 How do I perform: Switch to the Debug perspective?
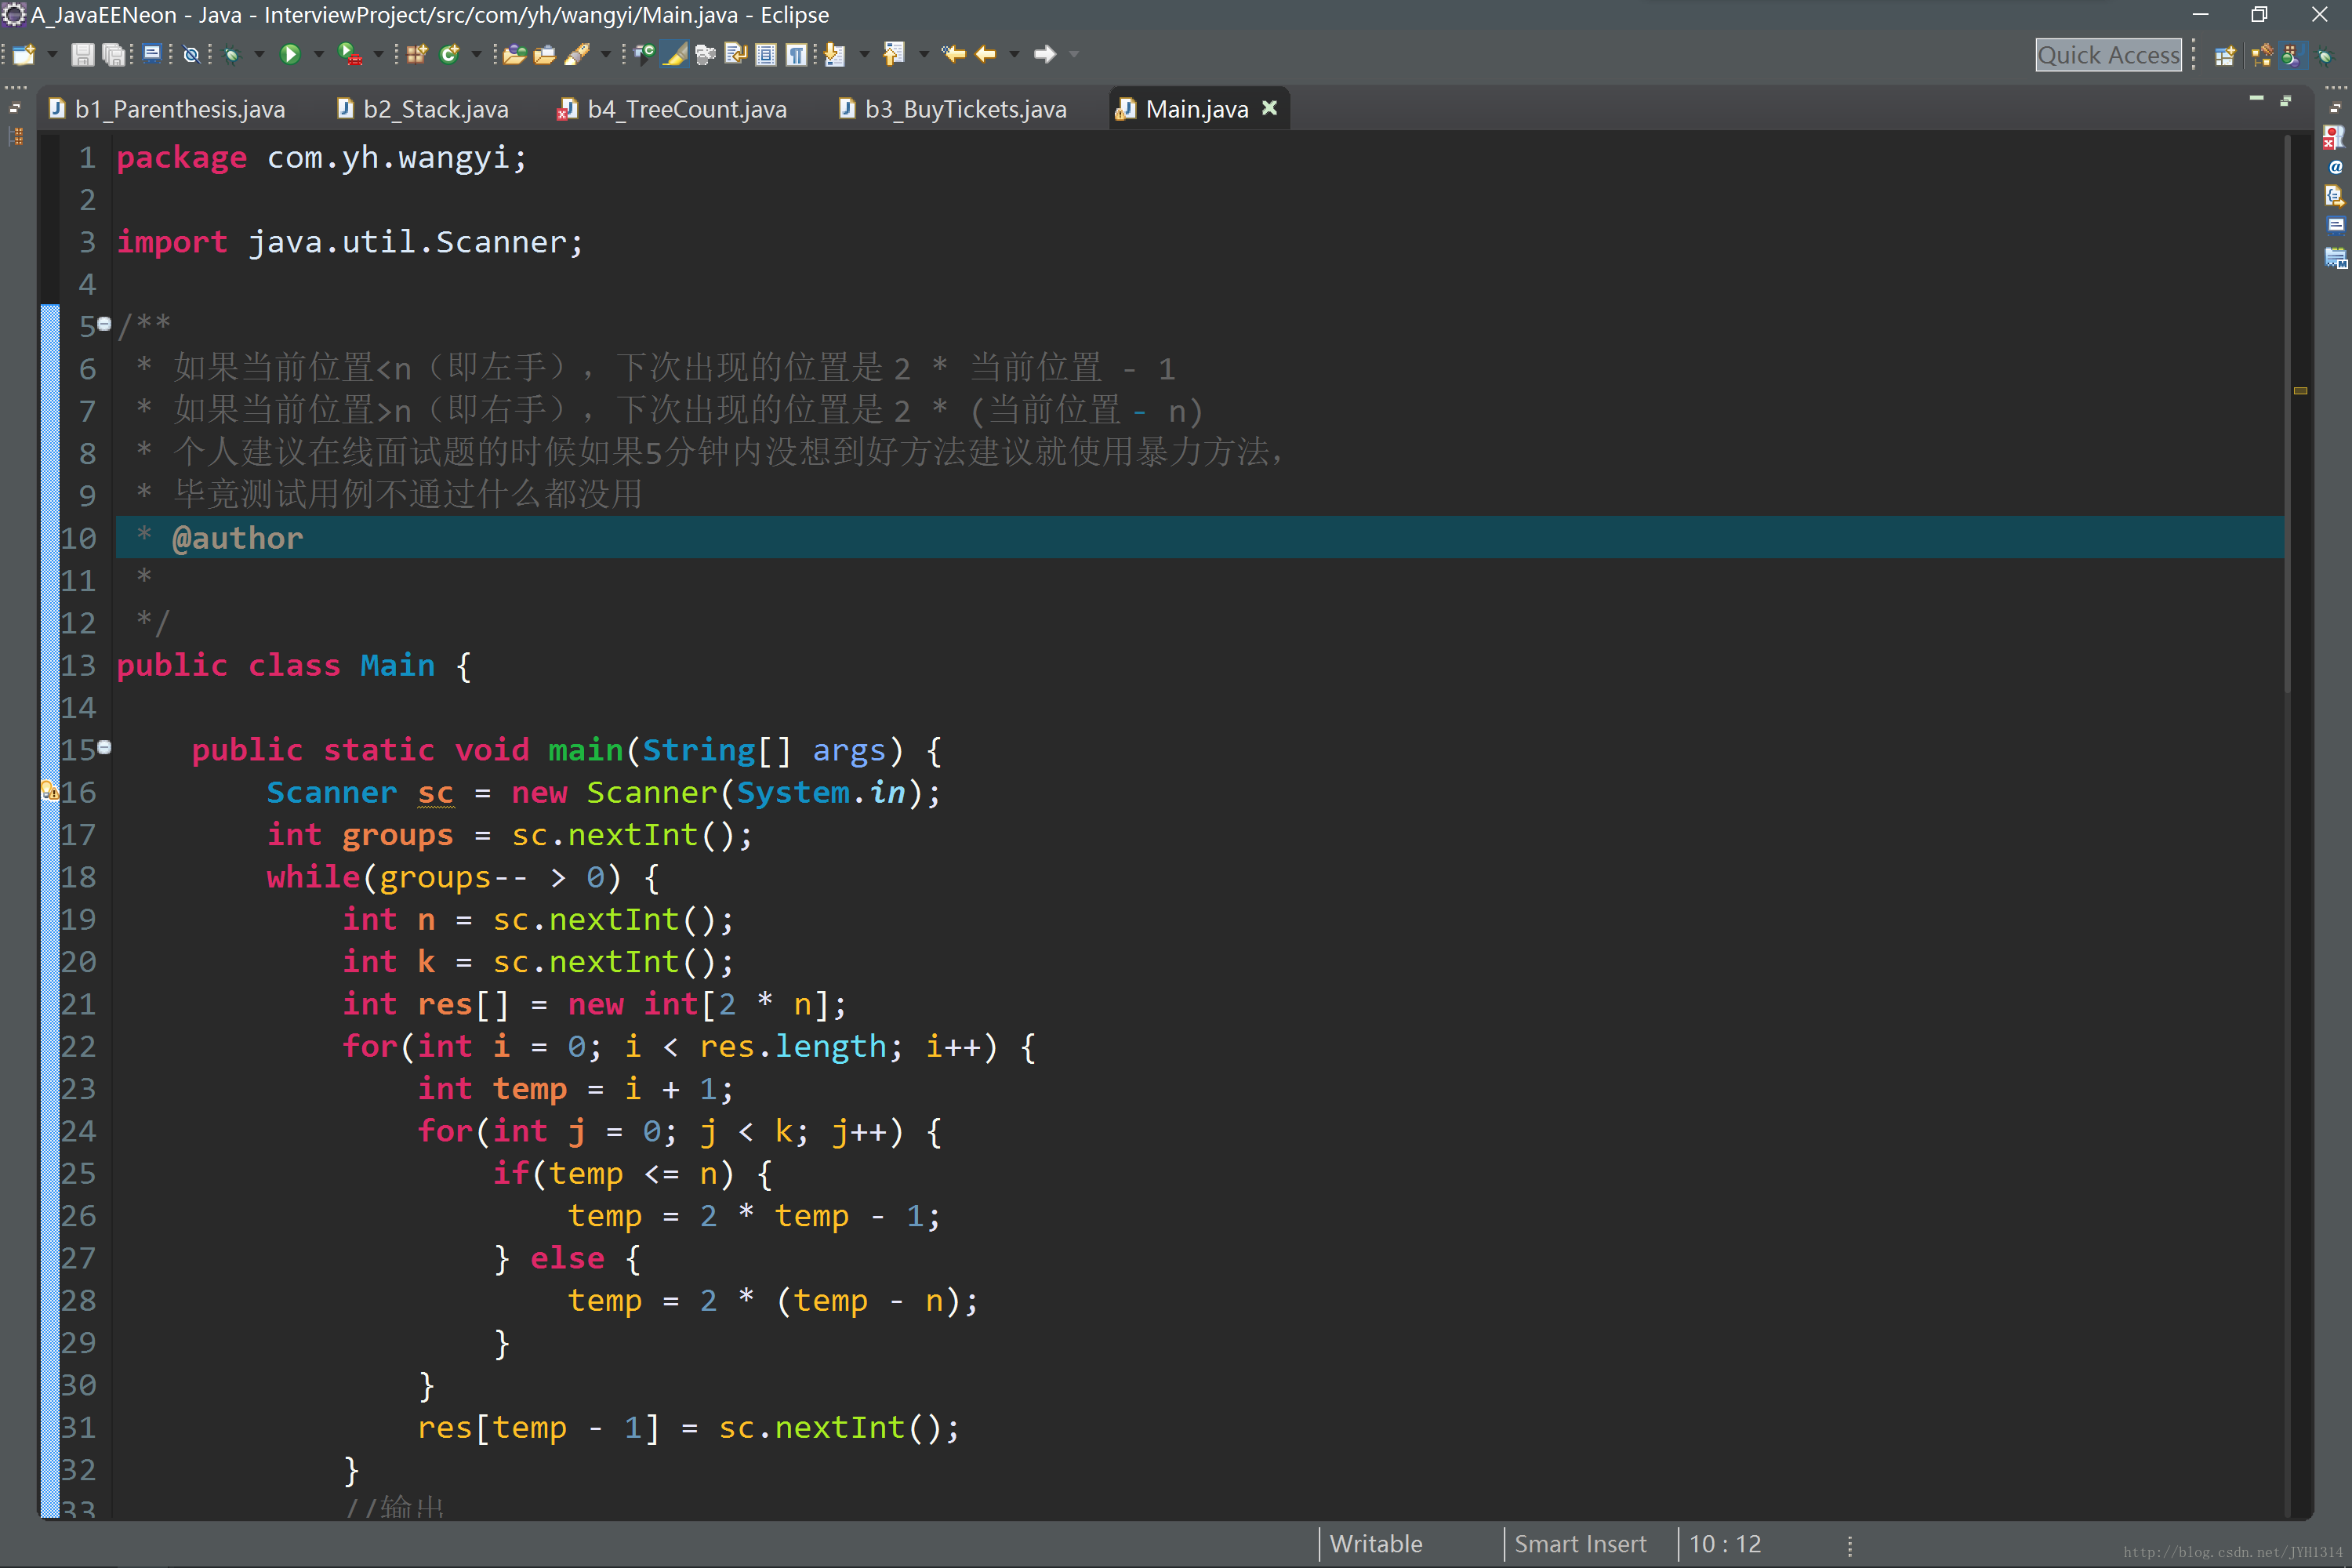point(2325,55)
